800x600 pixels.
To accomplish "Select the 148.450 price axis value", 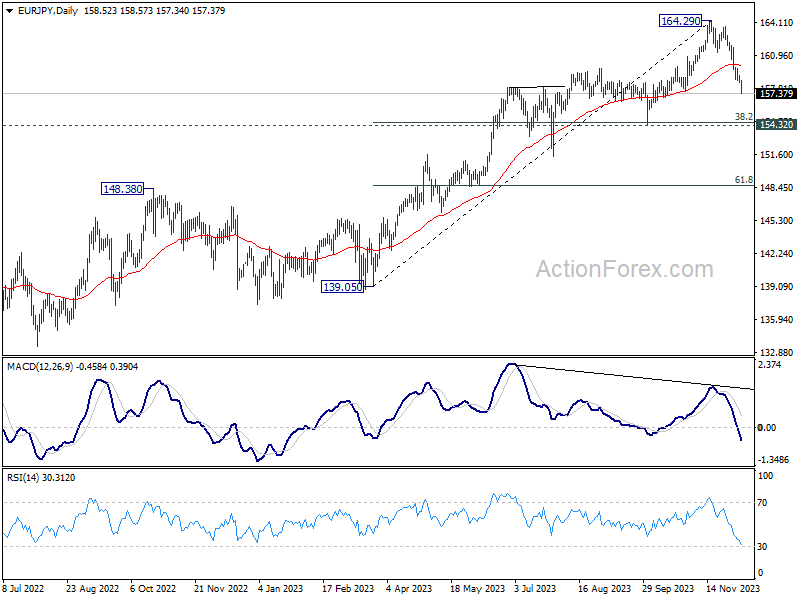I will [x=777, y=188].
